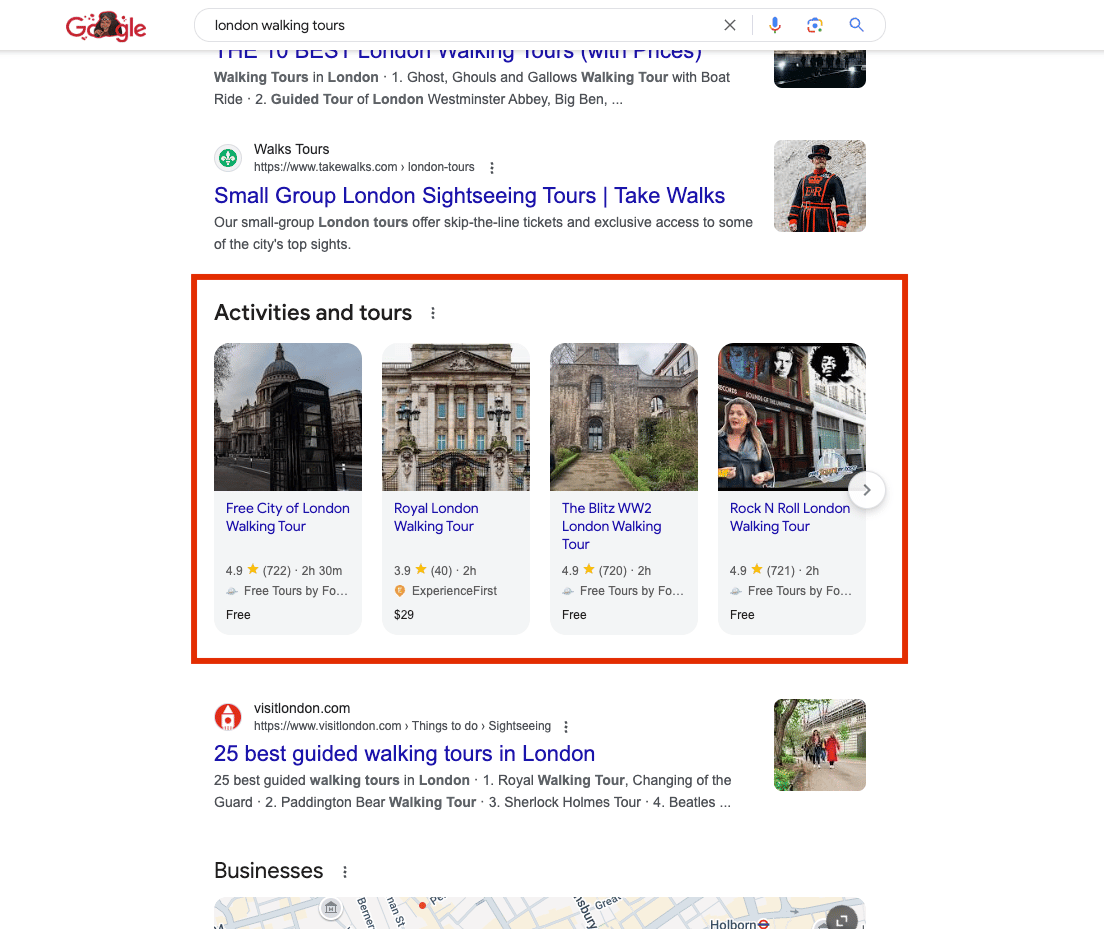The height and width of the screenshot is (929, 1104).
Task: Click the 4.9 (722) · 2h 30m rating
Action: pyautogui.click(x=284, y=571)
